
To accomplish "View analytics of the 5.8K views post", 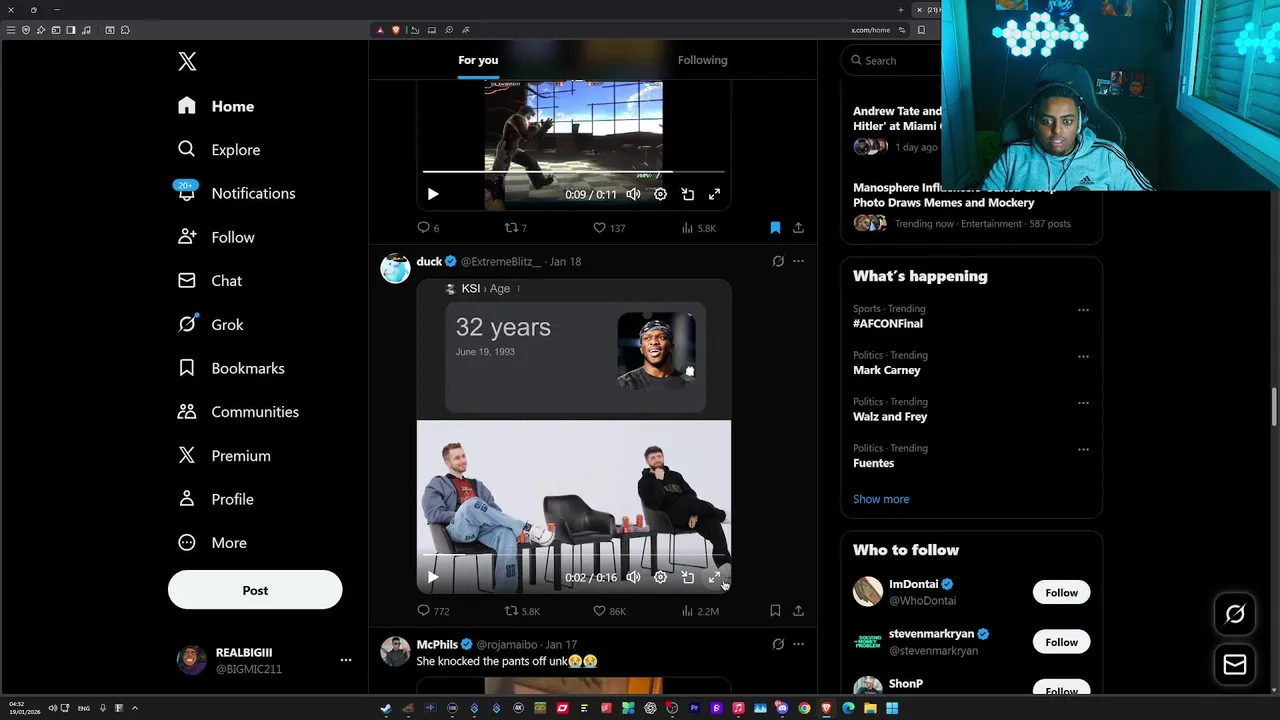I will [x=698, y=228].
